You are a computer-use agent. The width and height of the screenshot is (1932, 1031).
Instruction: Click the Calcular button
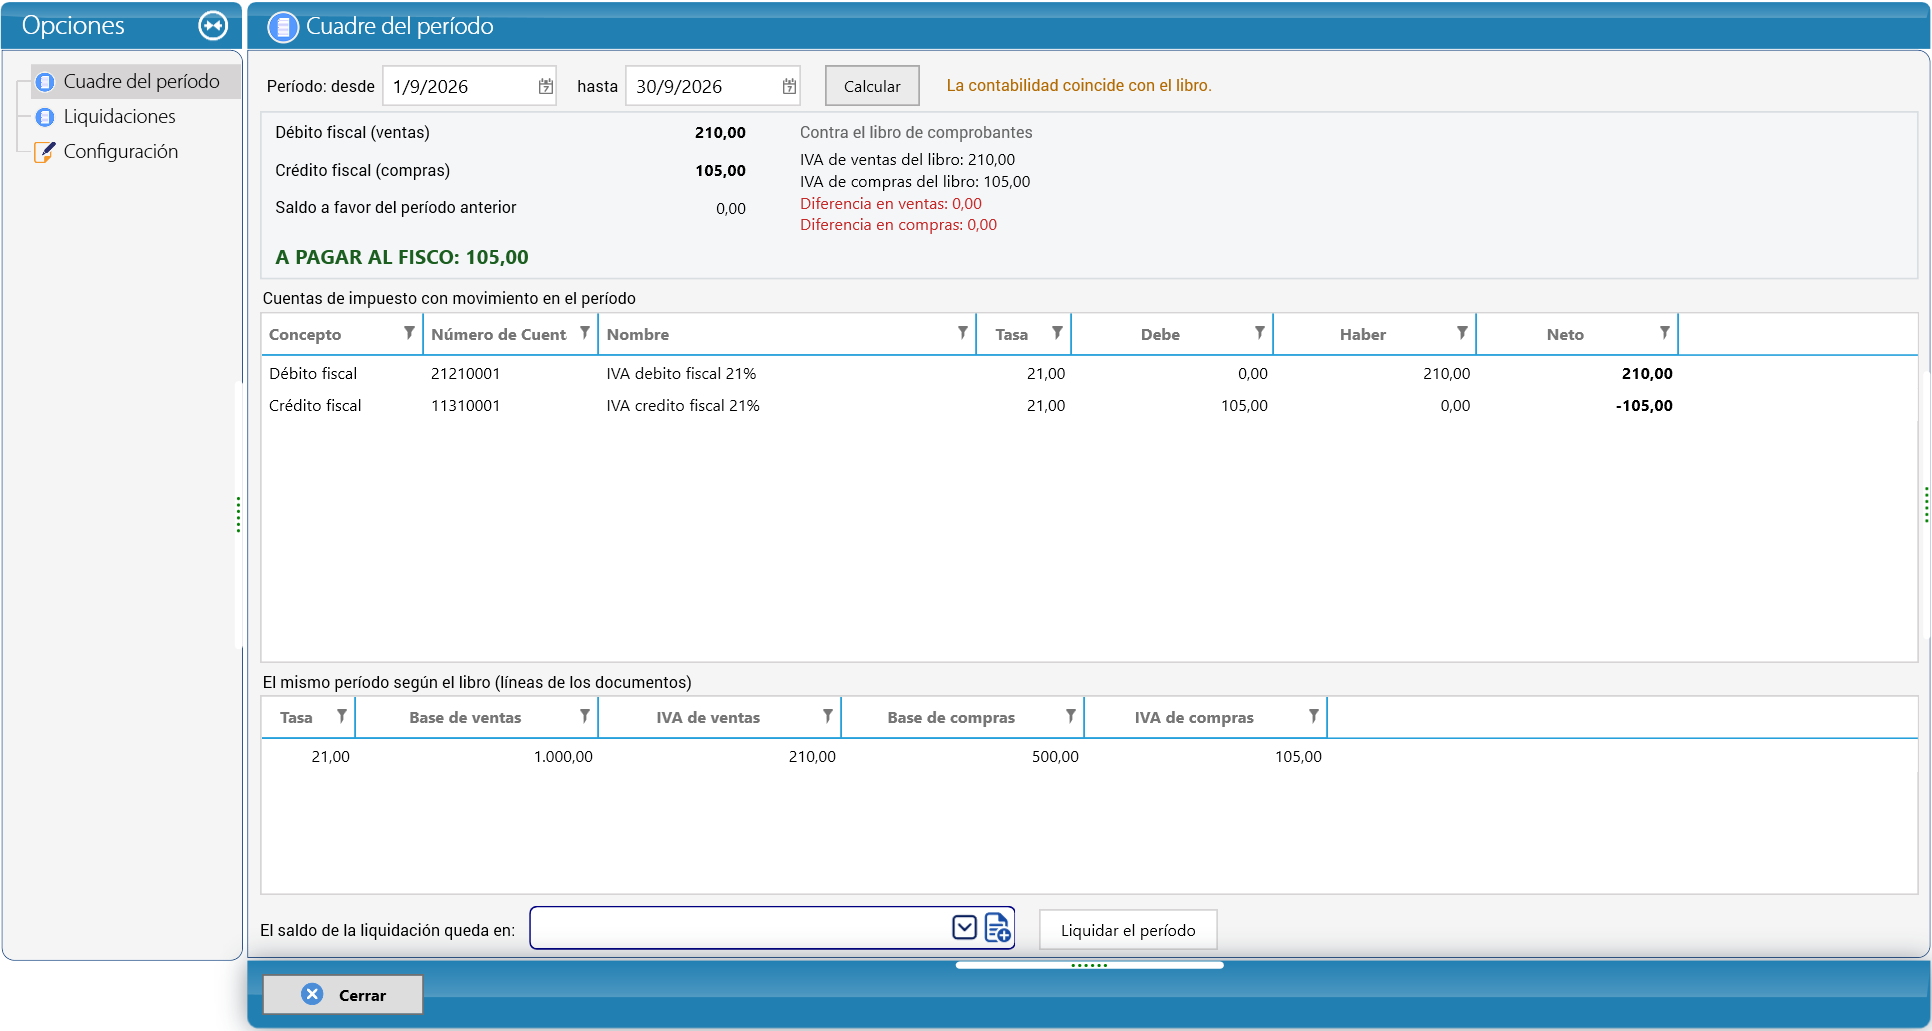pyautogui.click(x=872, y=86)
